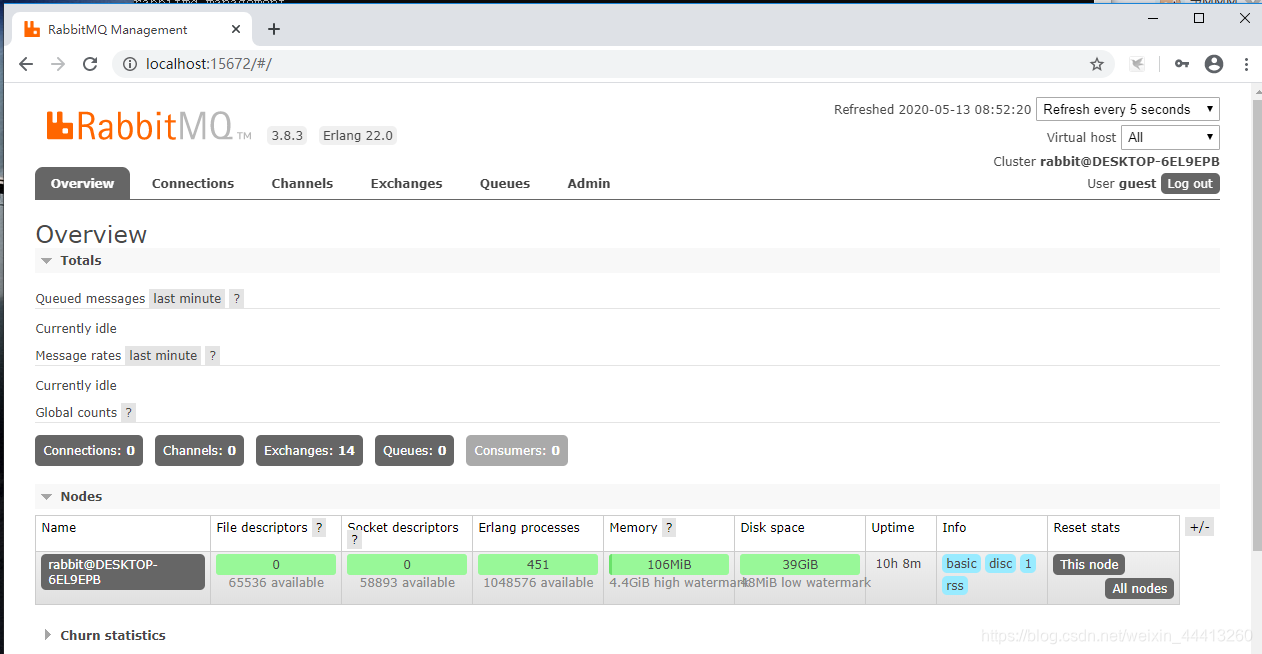Click the bird extension icon

pos(1137,64)
